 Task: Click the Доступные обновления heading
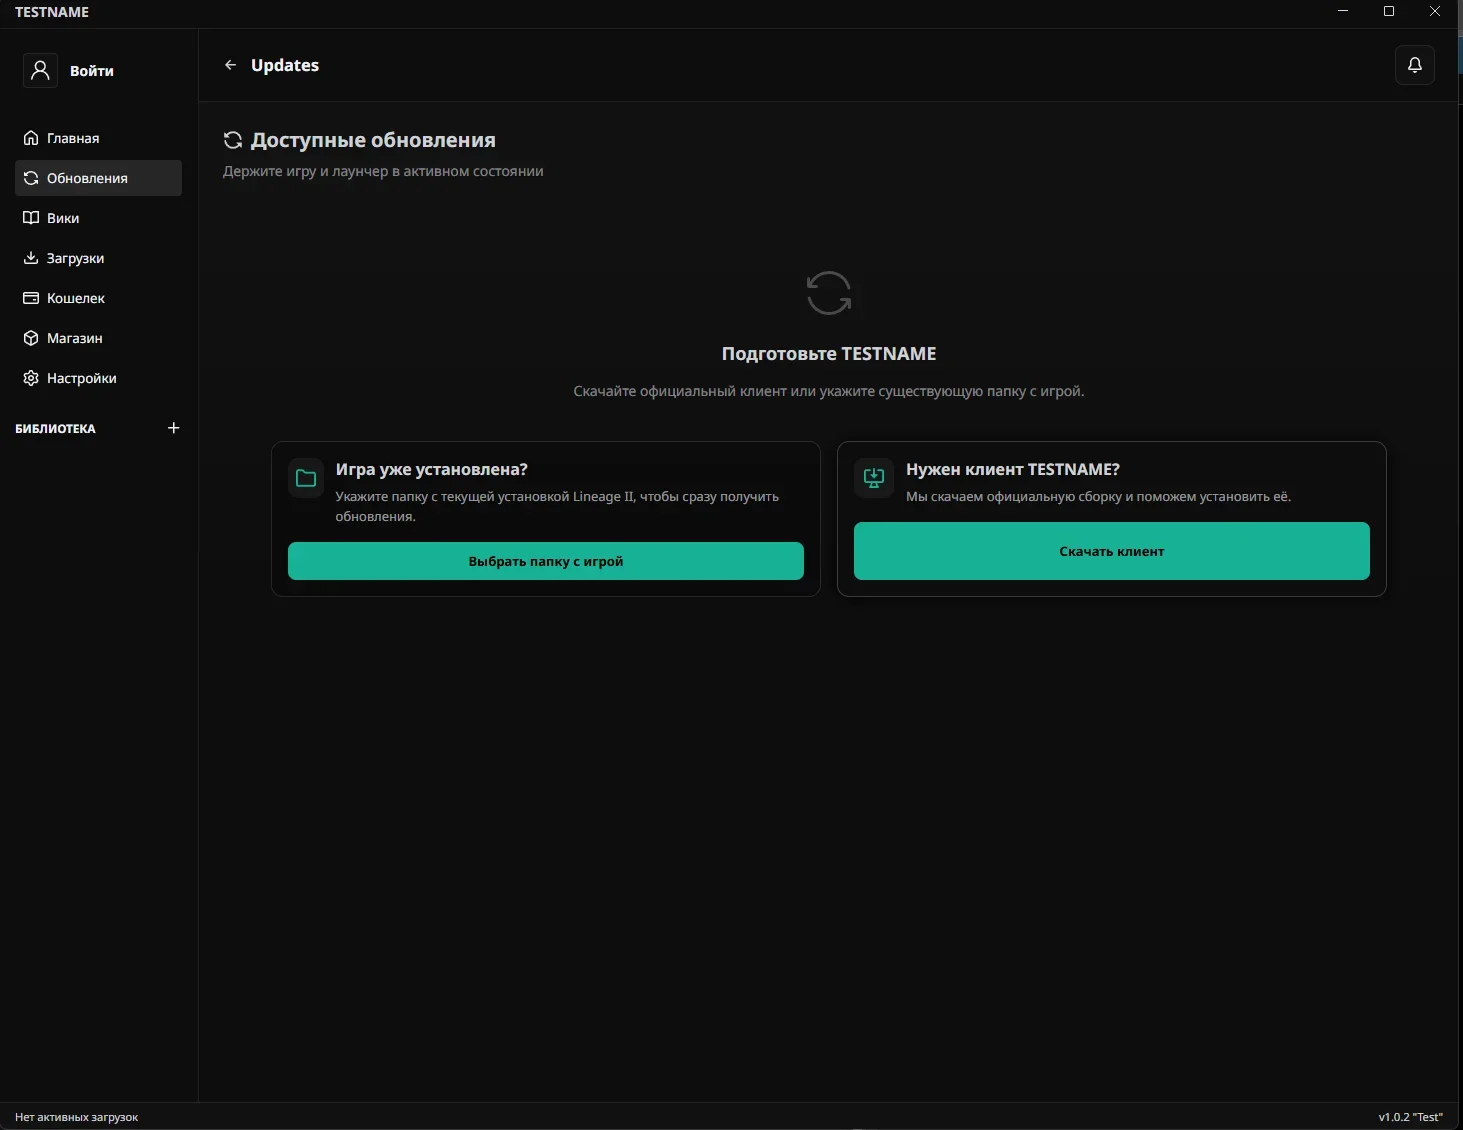tap(373, 140)
